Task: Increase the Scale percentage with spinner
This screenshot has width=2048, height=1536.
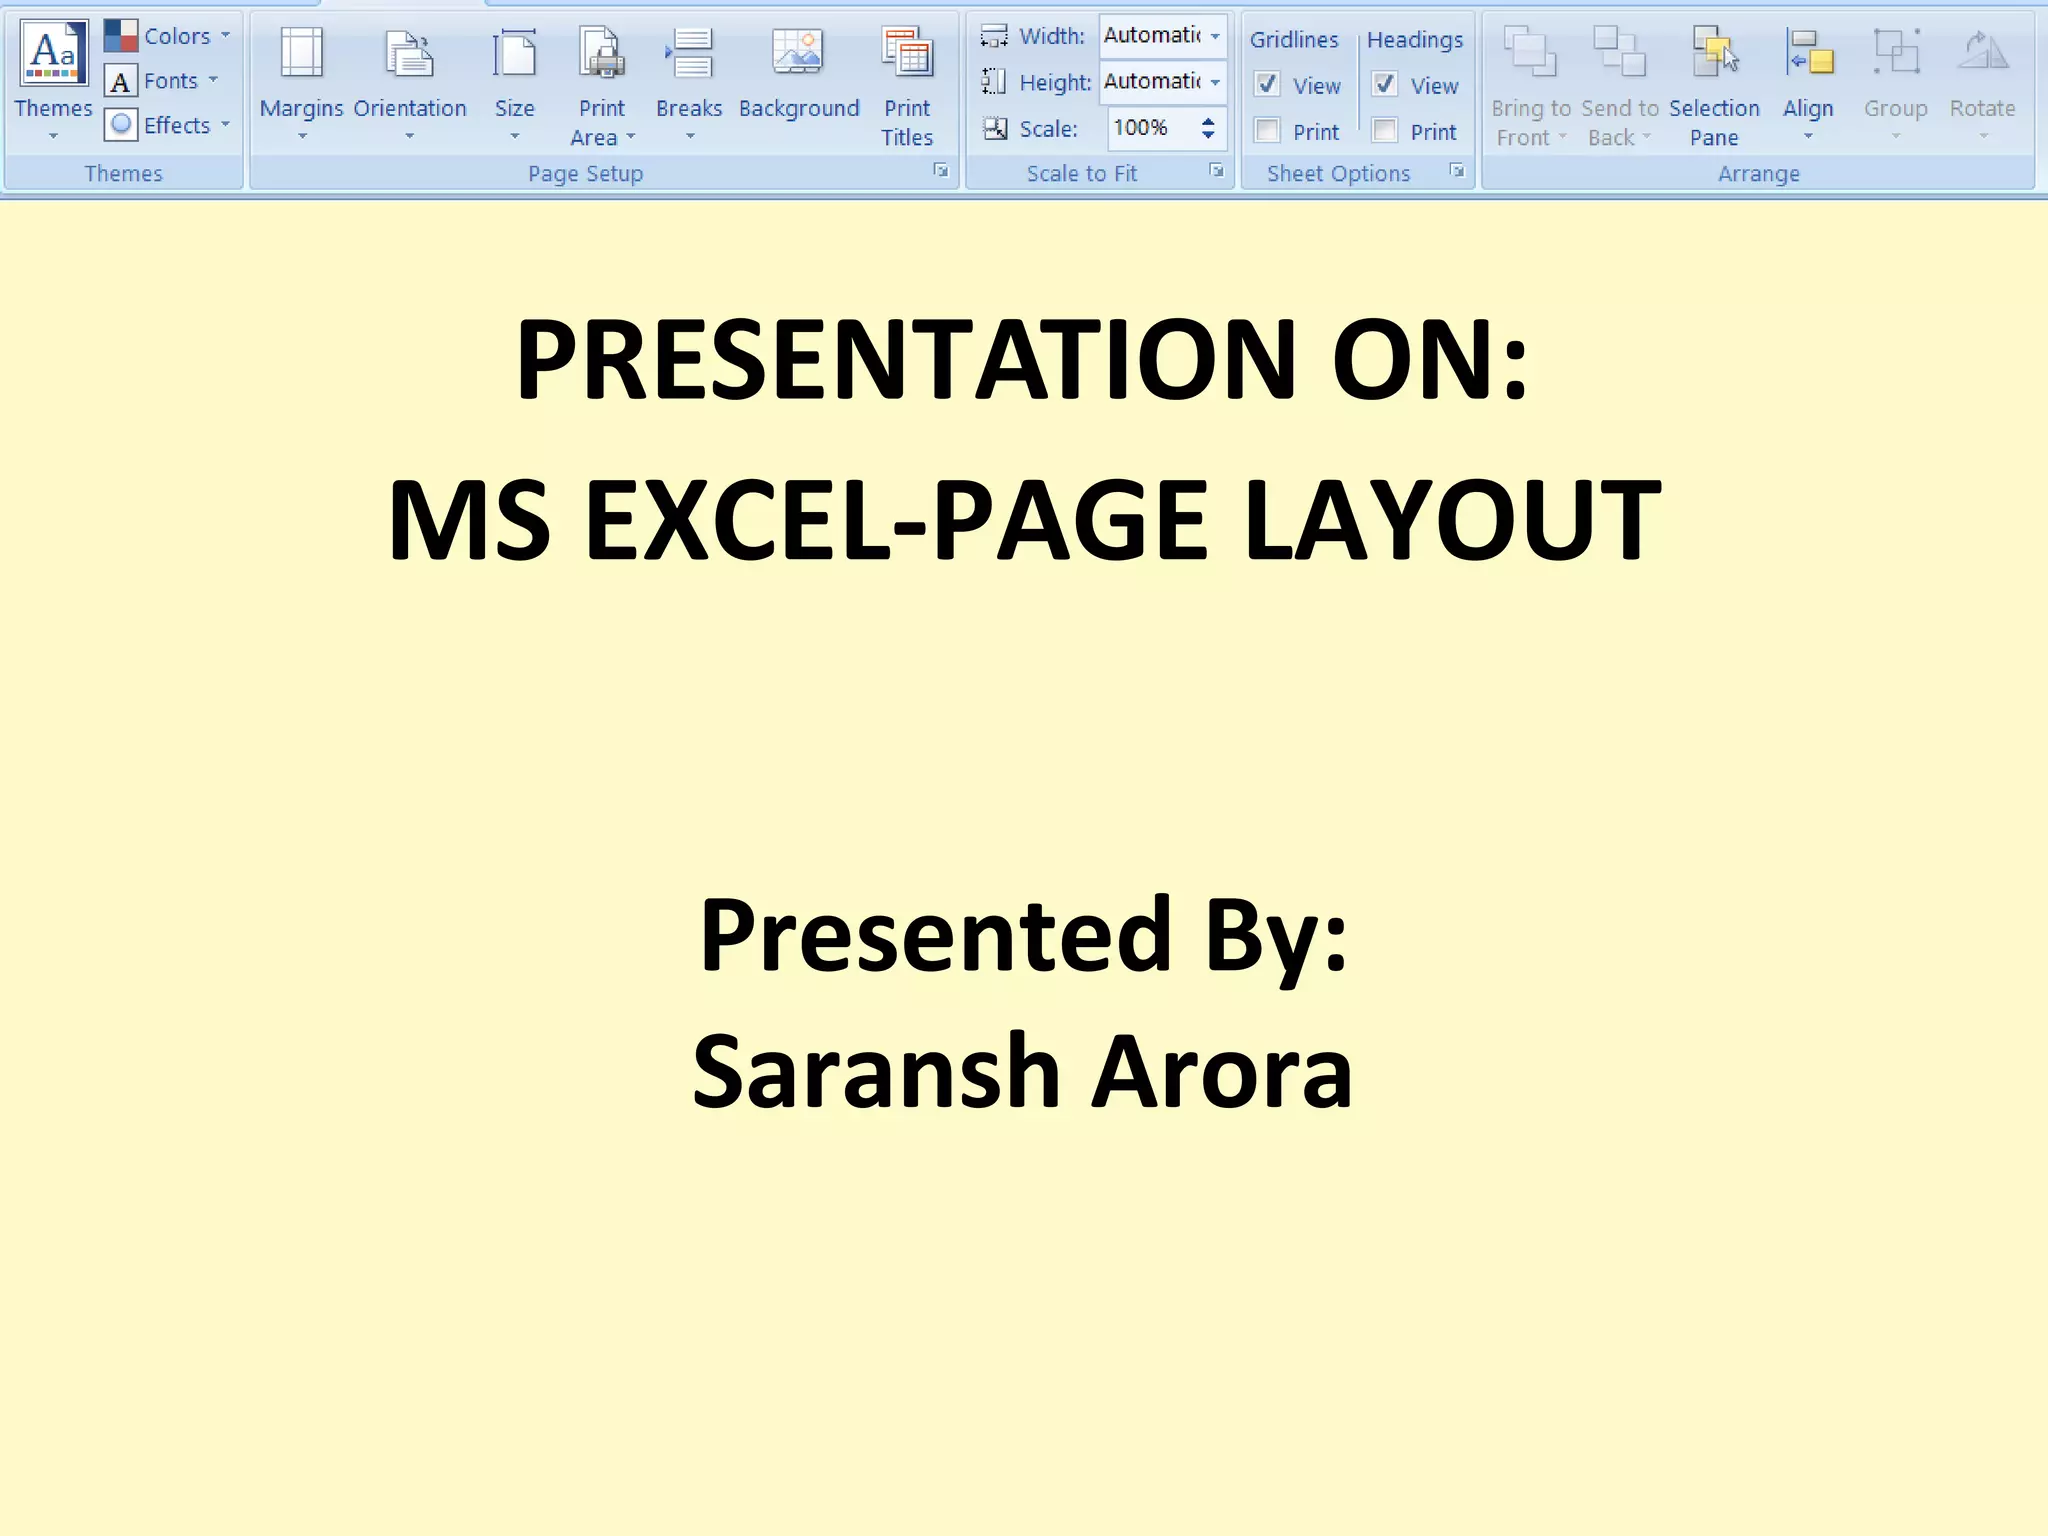Action: (1208, 121)
